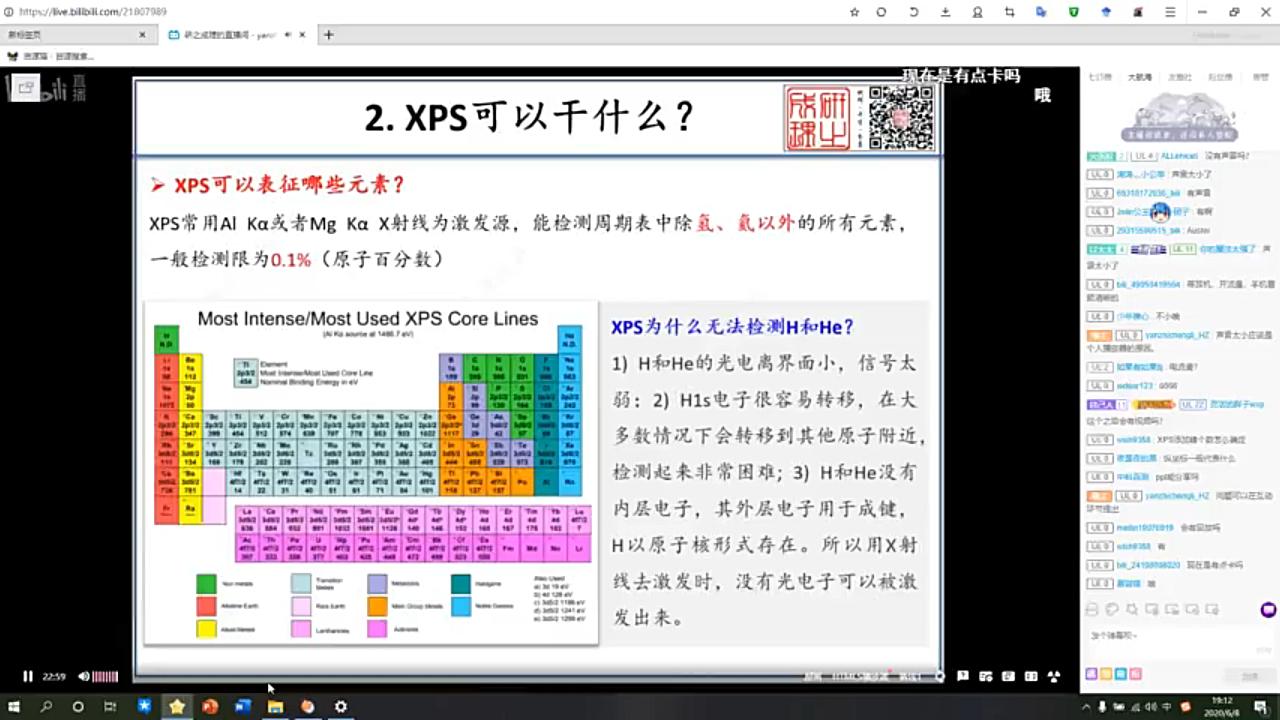The height and width of the screenshot is (720, 1280).
Task: Open File Explorer from taskbar
Action: tap(275, 706)
